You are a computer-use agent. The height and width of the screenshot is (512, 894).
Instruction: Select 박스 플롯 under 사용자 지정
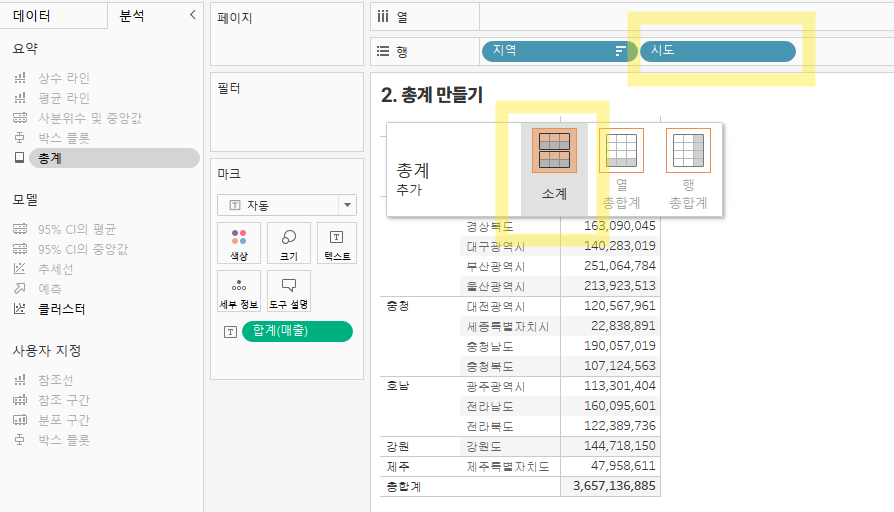[64, 440]
